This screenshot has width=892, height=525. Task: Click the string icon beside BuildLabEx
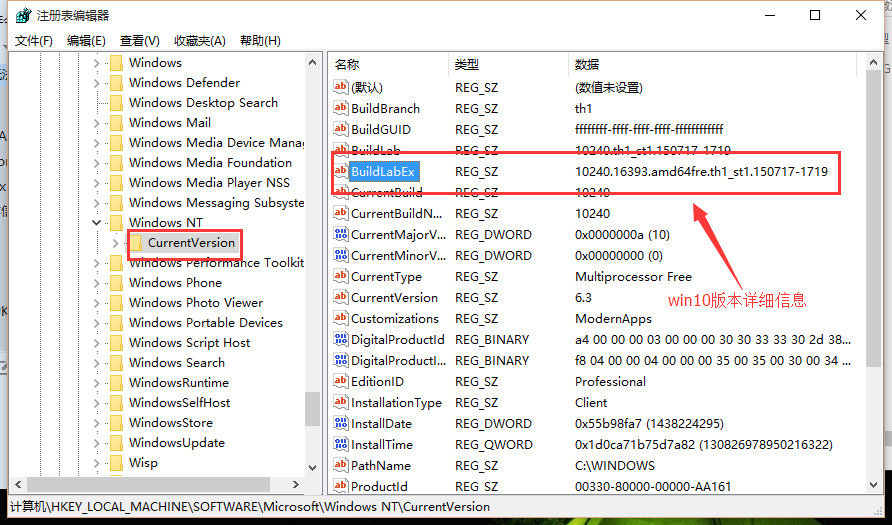(x=340, y=171)
